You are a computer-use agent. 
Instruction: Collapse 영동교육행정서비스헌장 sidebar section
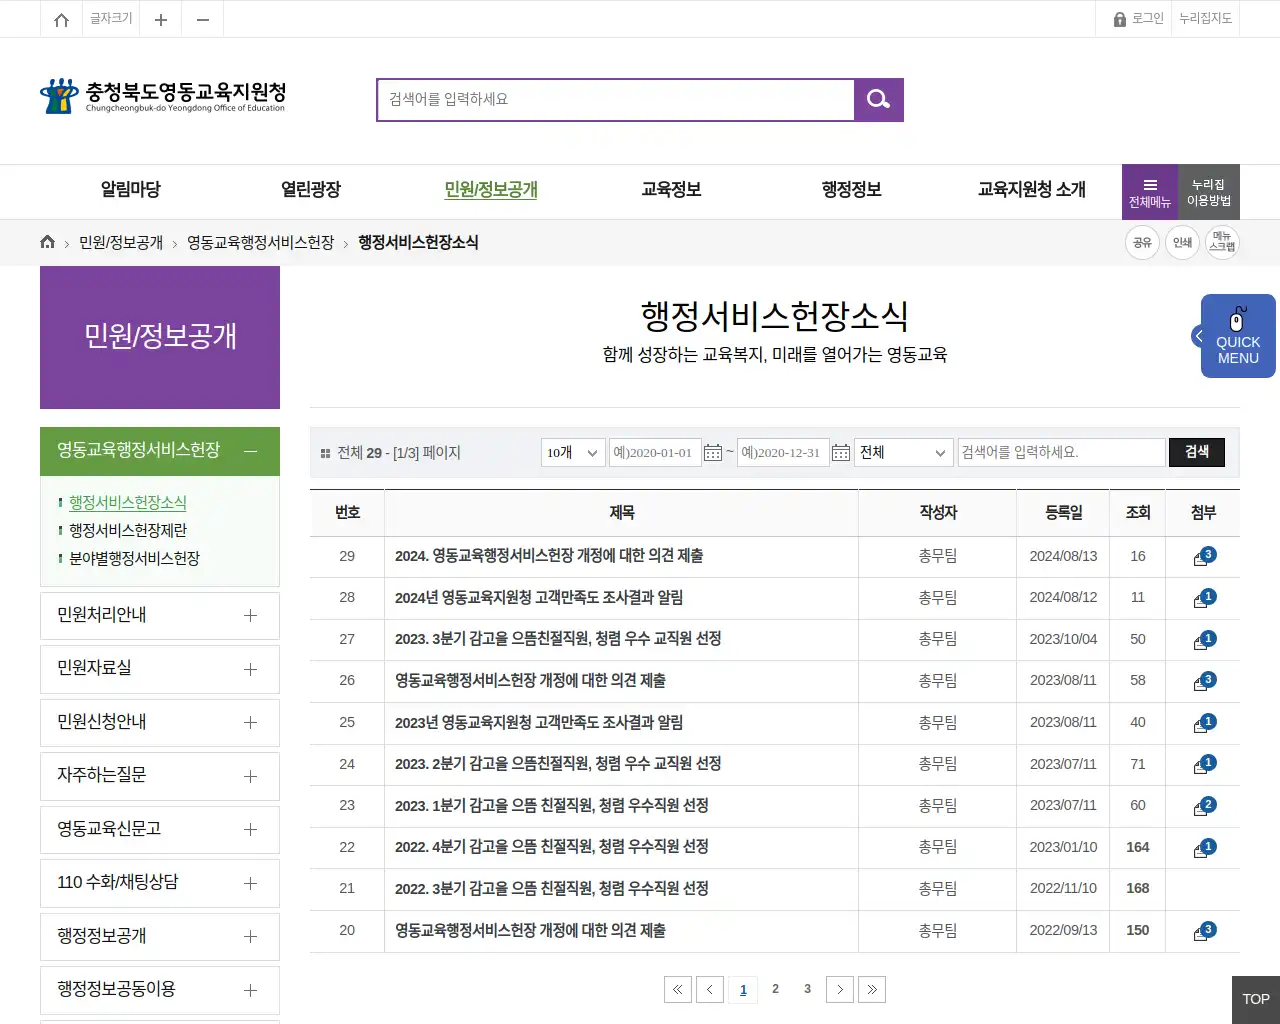[x=160, y=451]
